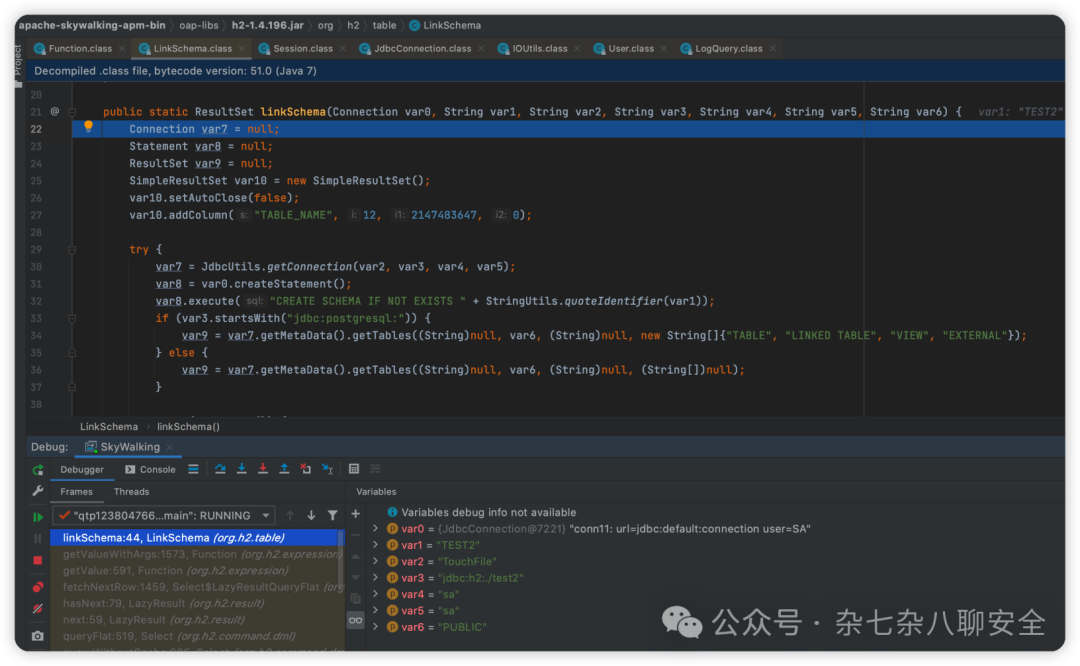
Task: Open the Project tool window
Action: click(19, 66)
